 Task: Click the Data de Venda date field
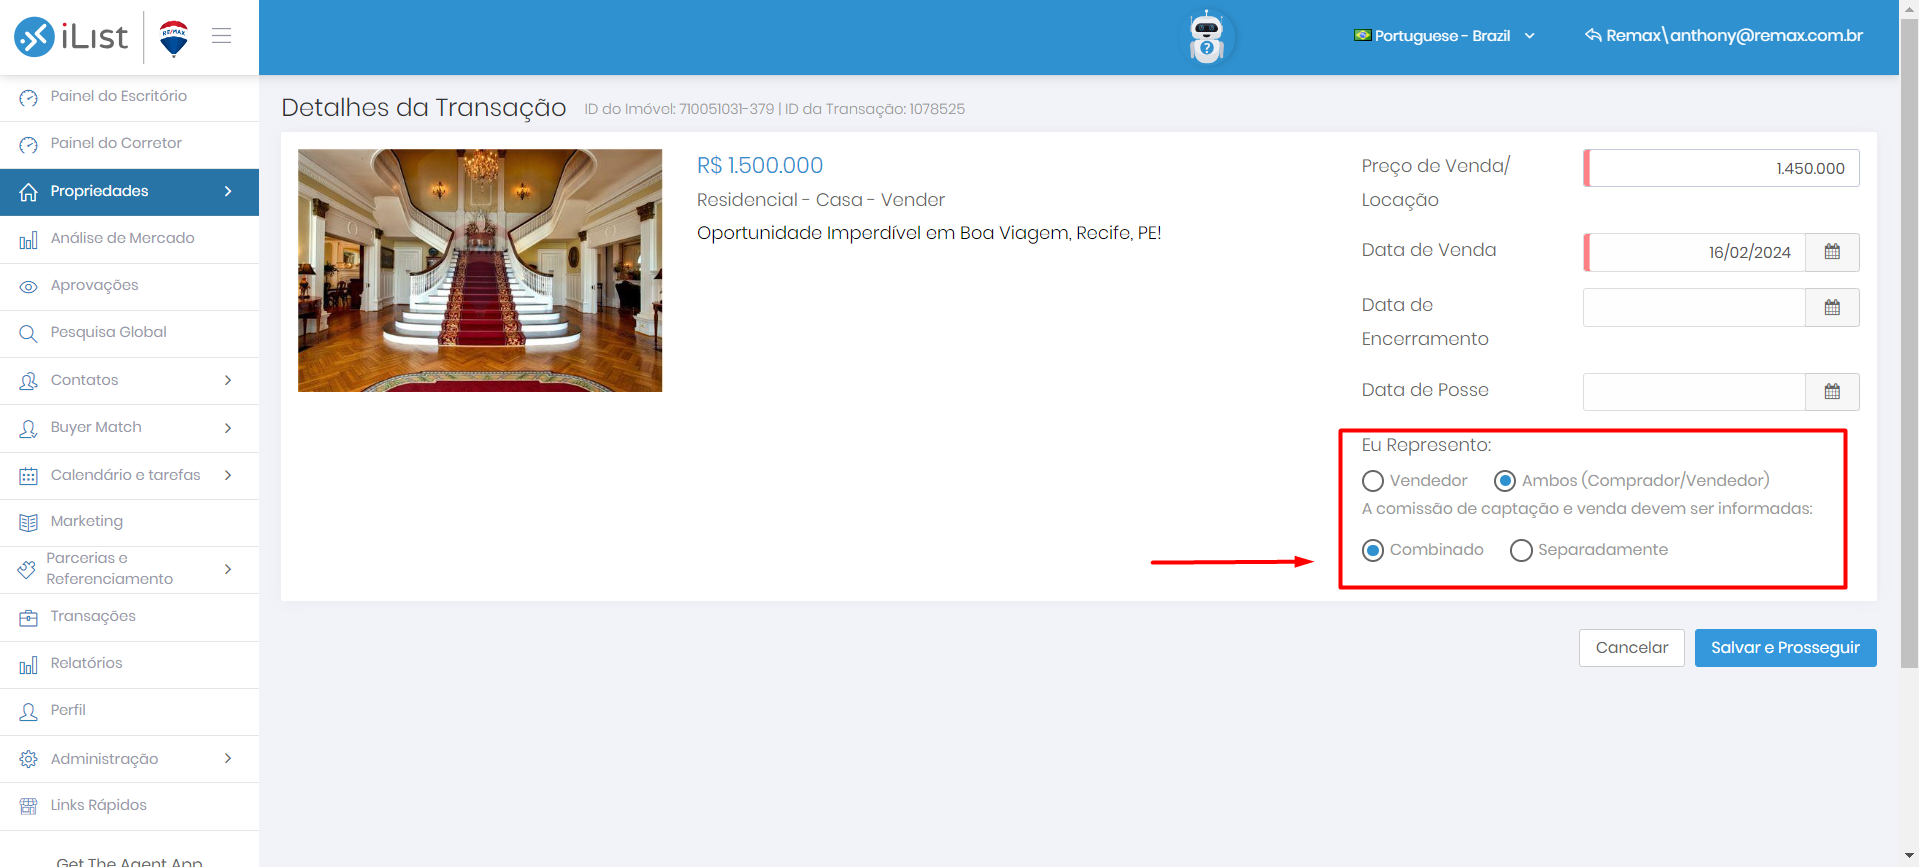pyautogui.click(x=1695, y=252)
